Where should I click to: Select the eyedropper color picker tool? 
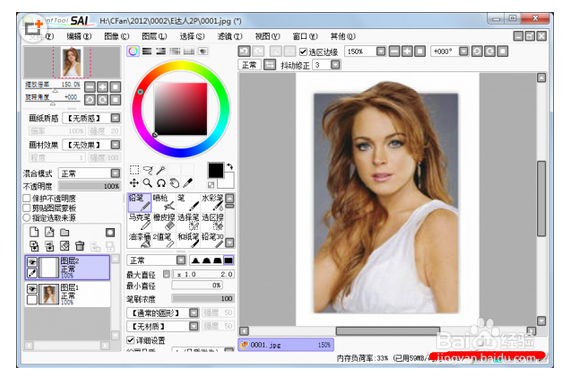(x=188, y=183)
